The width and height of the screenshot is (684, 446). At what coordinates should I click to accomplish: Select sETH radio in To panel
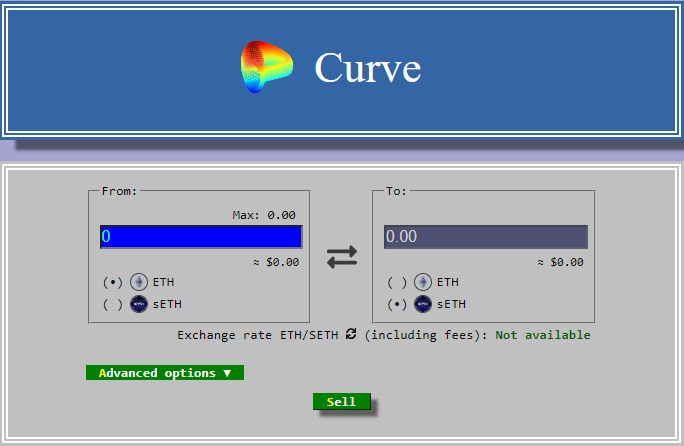click(397, 305)
